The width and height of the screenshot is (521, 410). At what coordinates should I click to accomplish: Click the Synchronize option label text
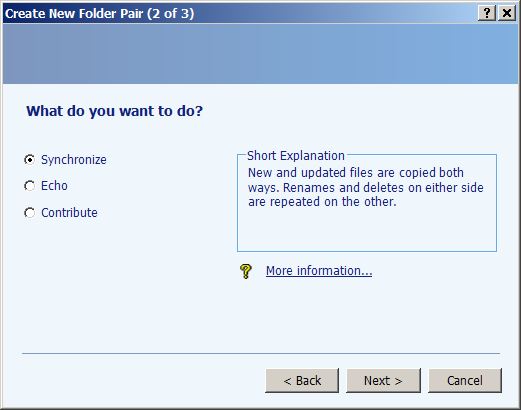[x=74, y=160]
